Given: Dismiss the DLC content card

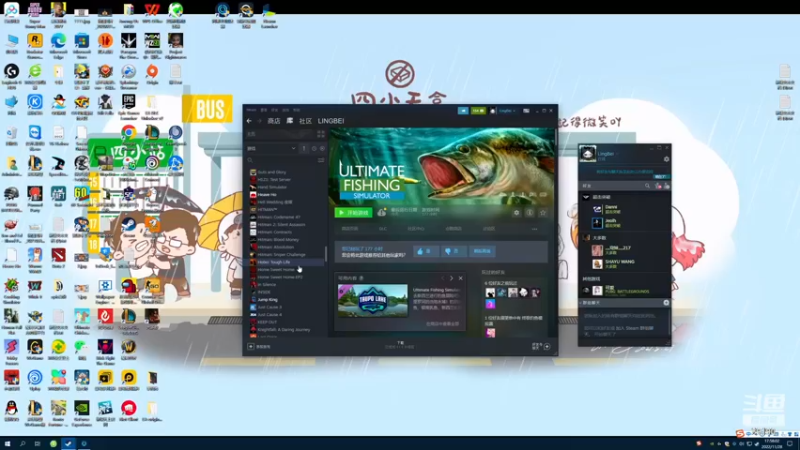Looking at the screenshot, I should click(460, 278).
